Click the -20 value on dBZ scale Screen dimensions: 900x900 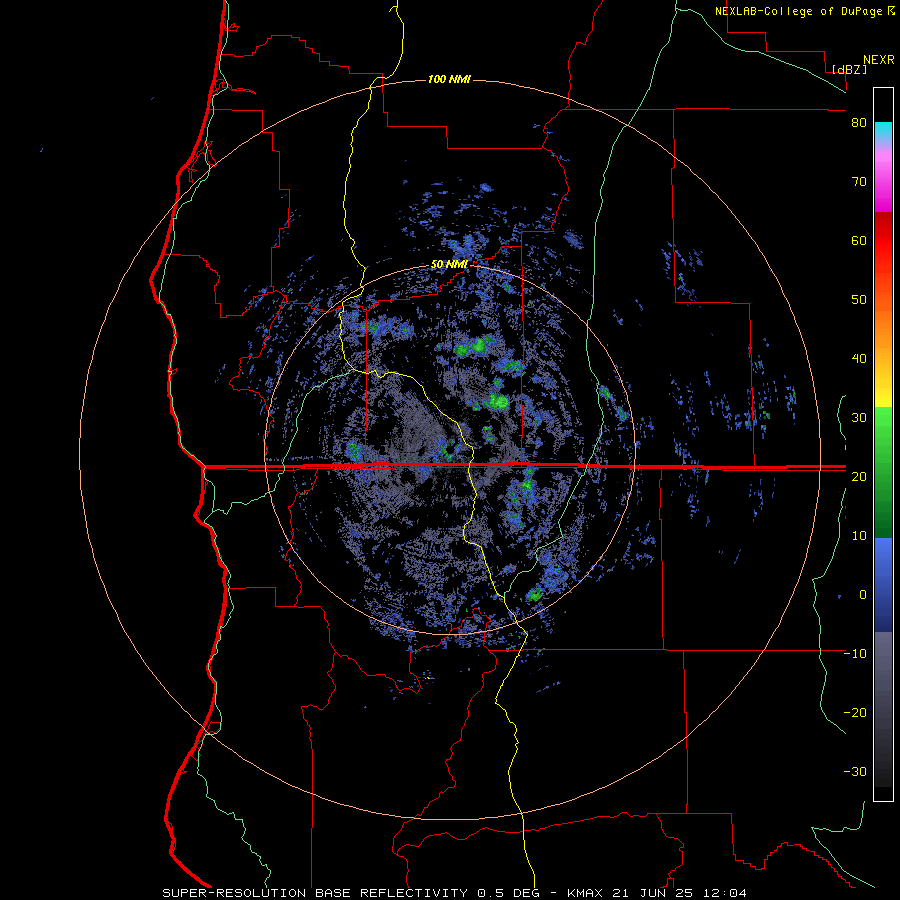(855, 713)
